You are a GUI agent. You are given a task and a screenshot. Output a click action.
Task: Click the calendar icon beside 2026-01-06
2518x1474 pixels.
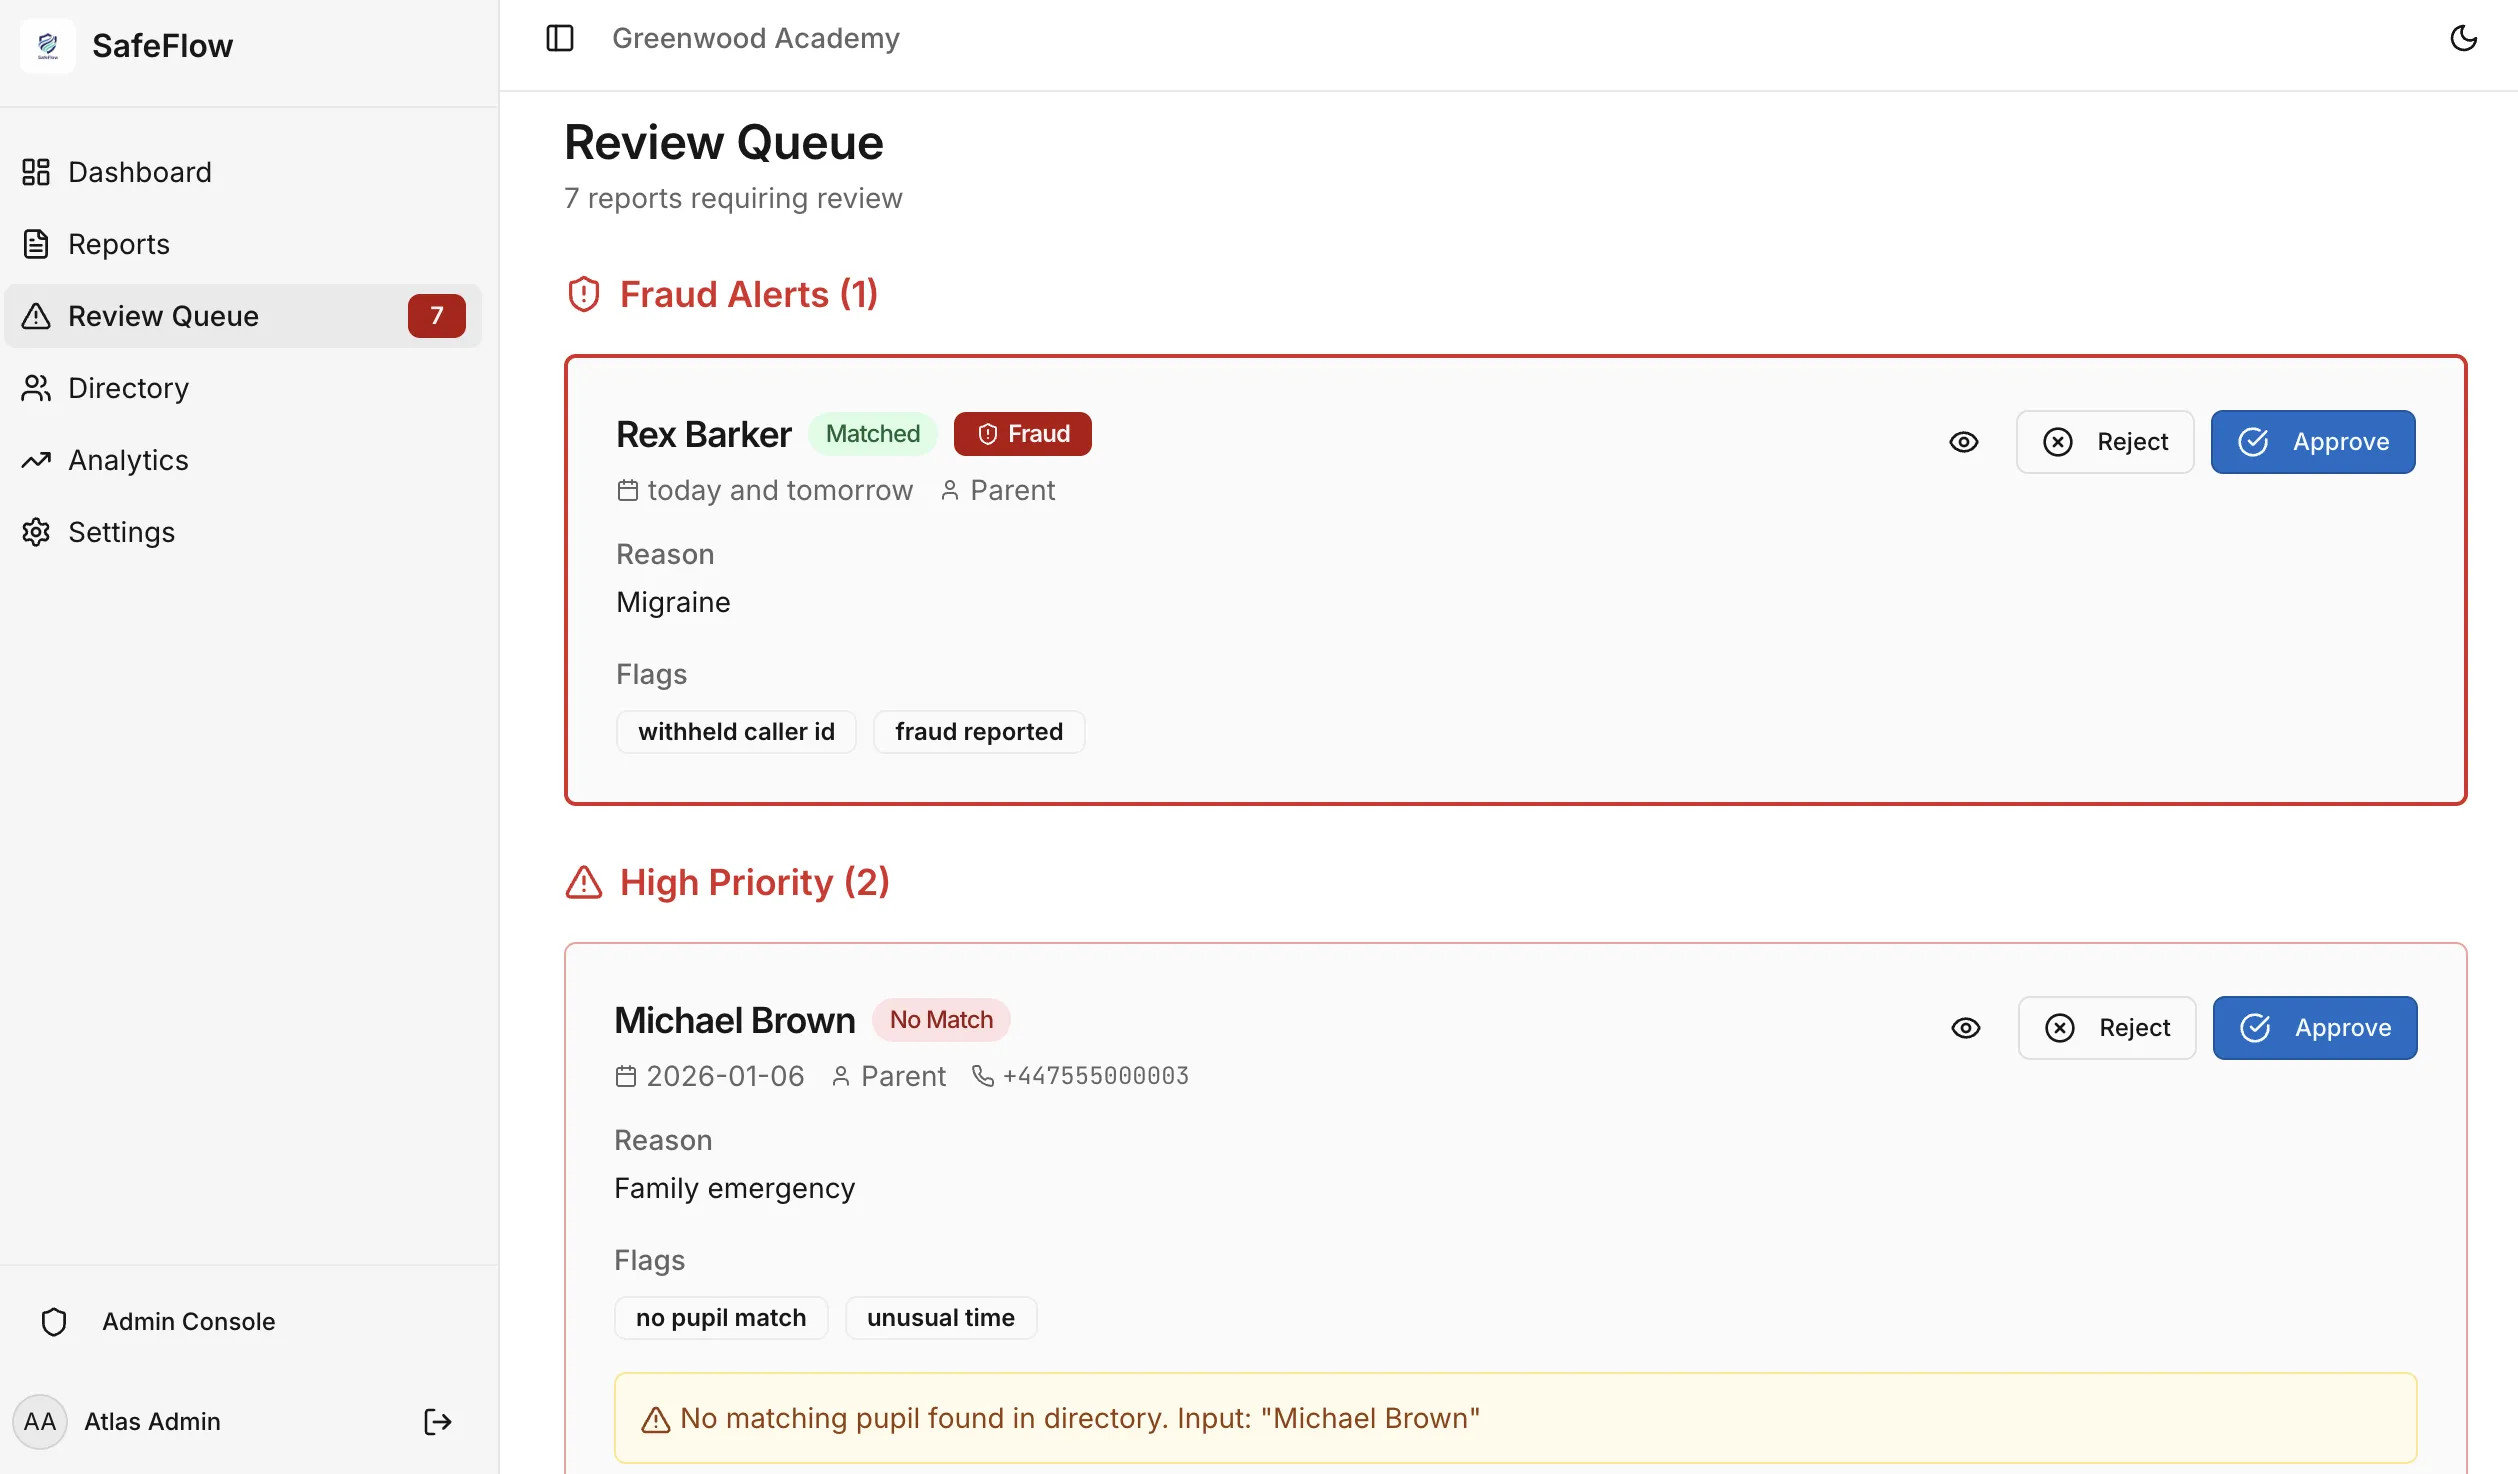coord(625,1077)
